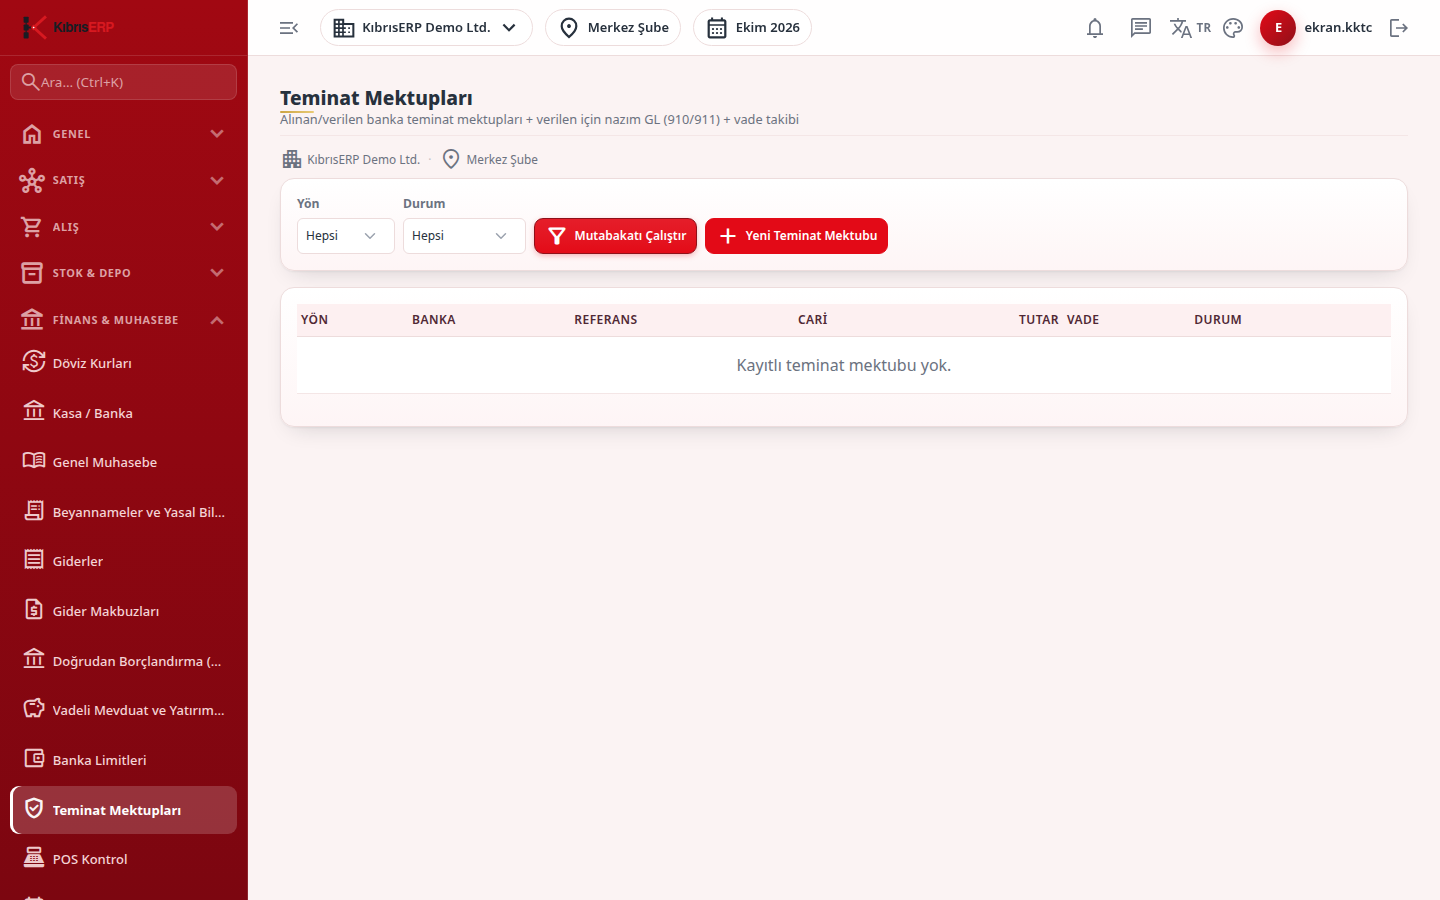Image resolution: width=1440 pixels, height=900 pixels.
Task: Select the Merkez Şube branch button
Action: click(613, 28)
